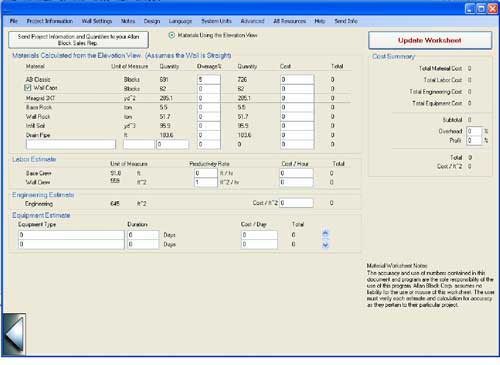Screen dimensions: 500x365
Task: Click the AB Classic cost field
Action: pyautogui.click(x=297, y=79)
